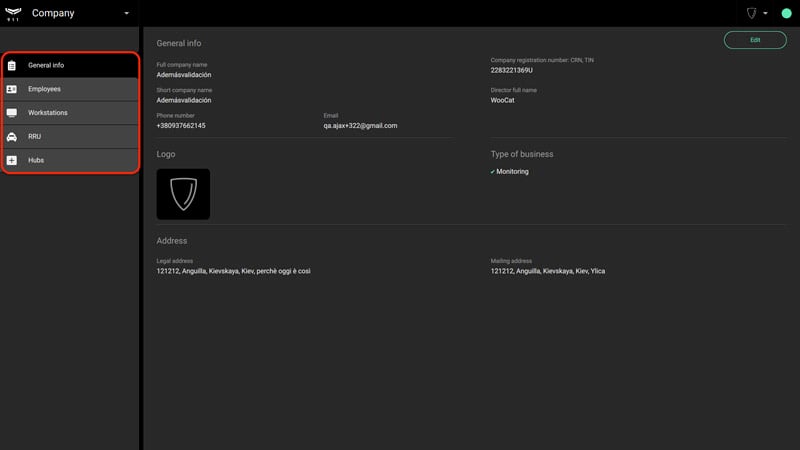This screenshot has height=450, width=800.
Task: Open the Employees section
Action: click(70, 89)
